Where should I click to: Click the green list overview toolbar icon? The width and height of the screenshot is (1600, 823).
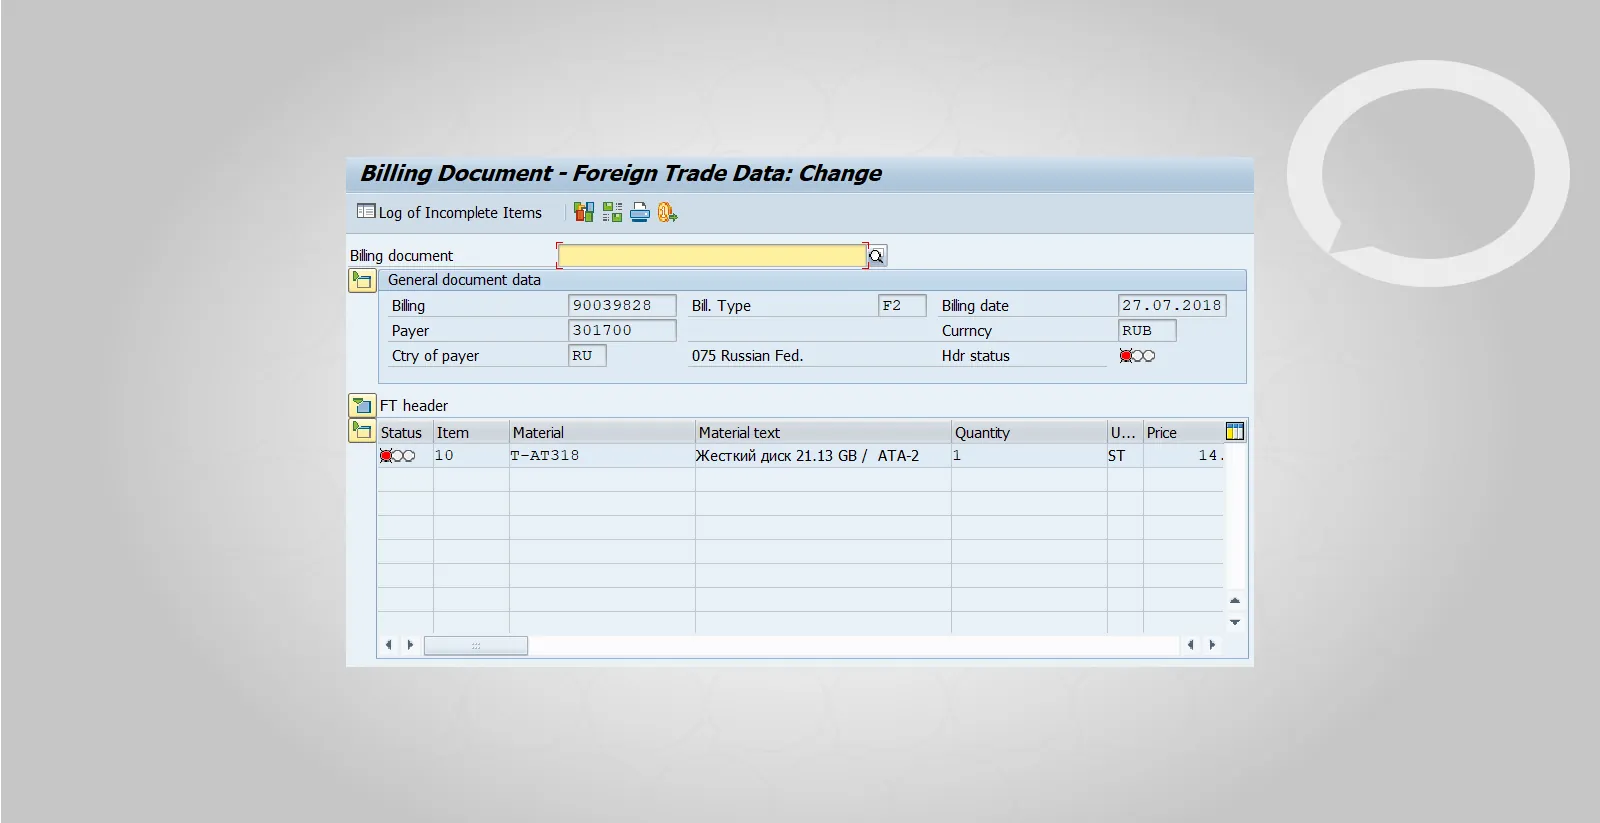612,212
